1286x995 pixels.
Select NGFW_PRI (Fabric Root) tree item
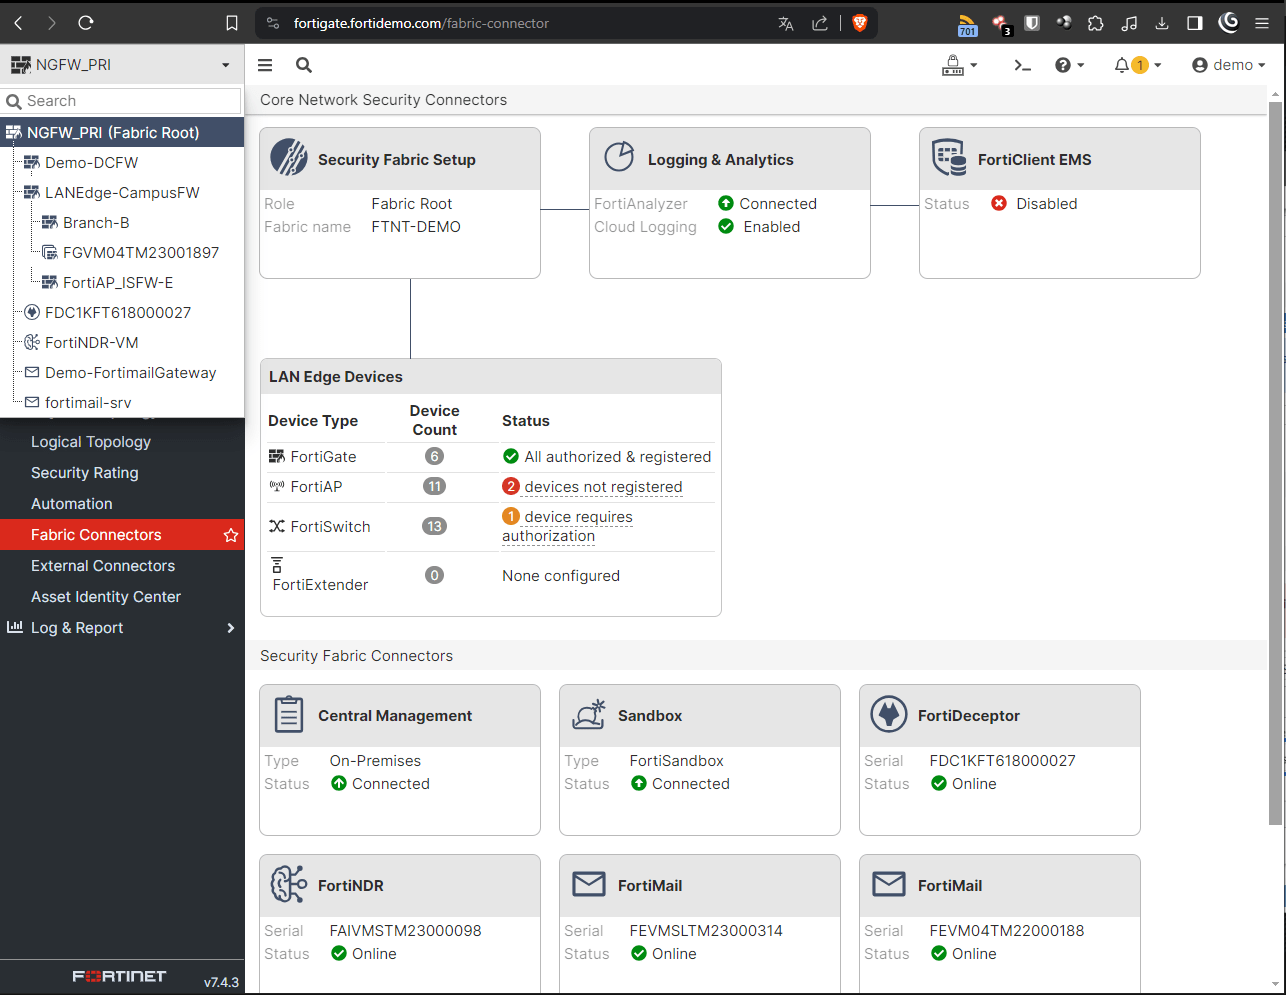coord(122,132)
